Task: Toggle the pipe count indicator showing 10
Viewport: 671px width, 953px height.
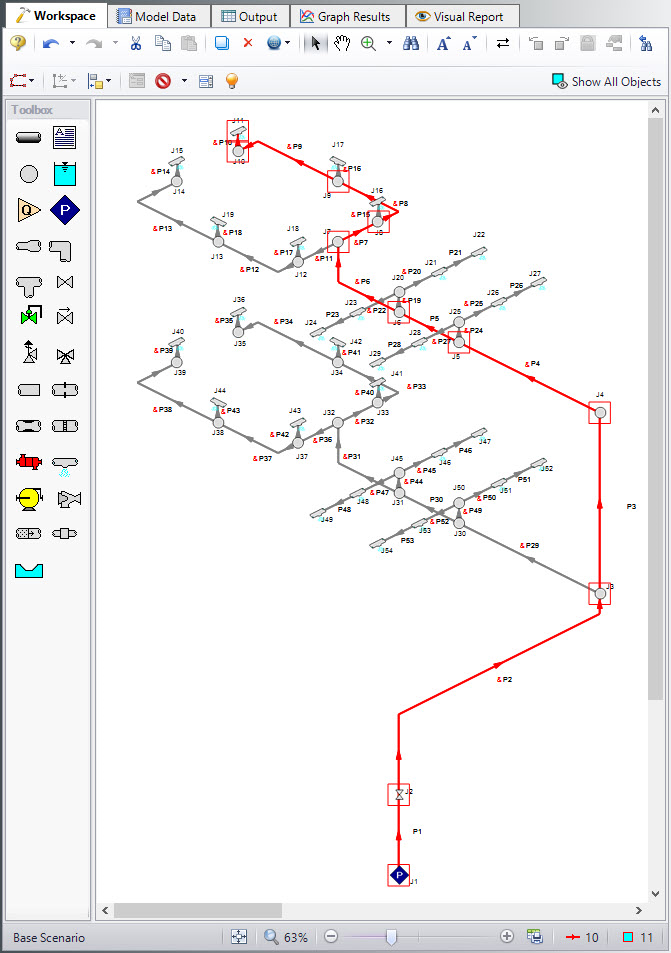Action: tap(581, 937)
